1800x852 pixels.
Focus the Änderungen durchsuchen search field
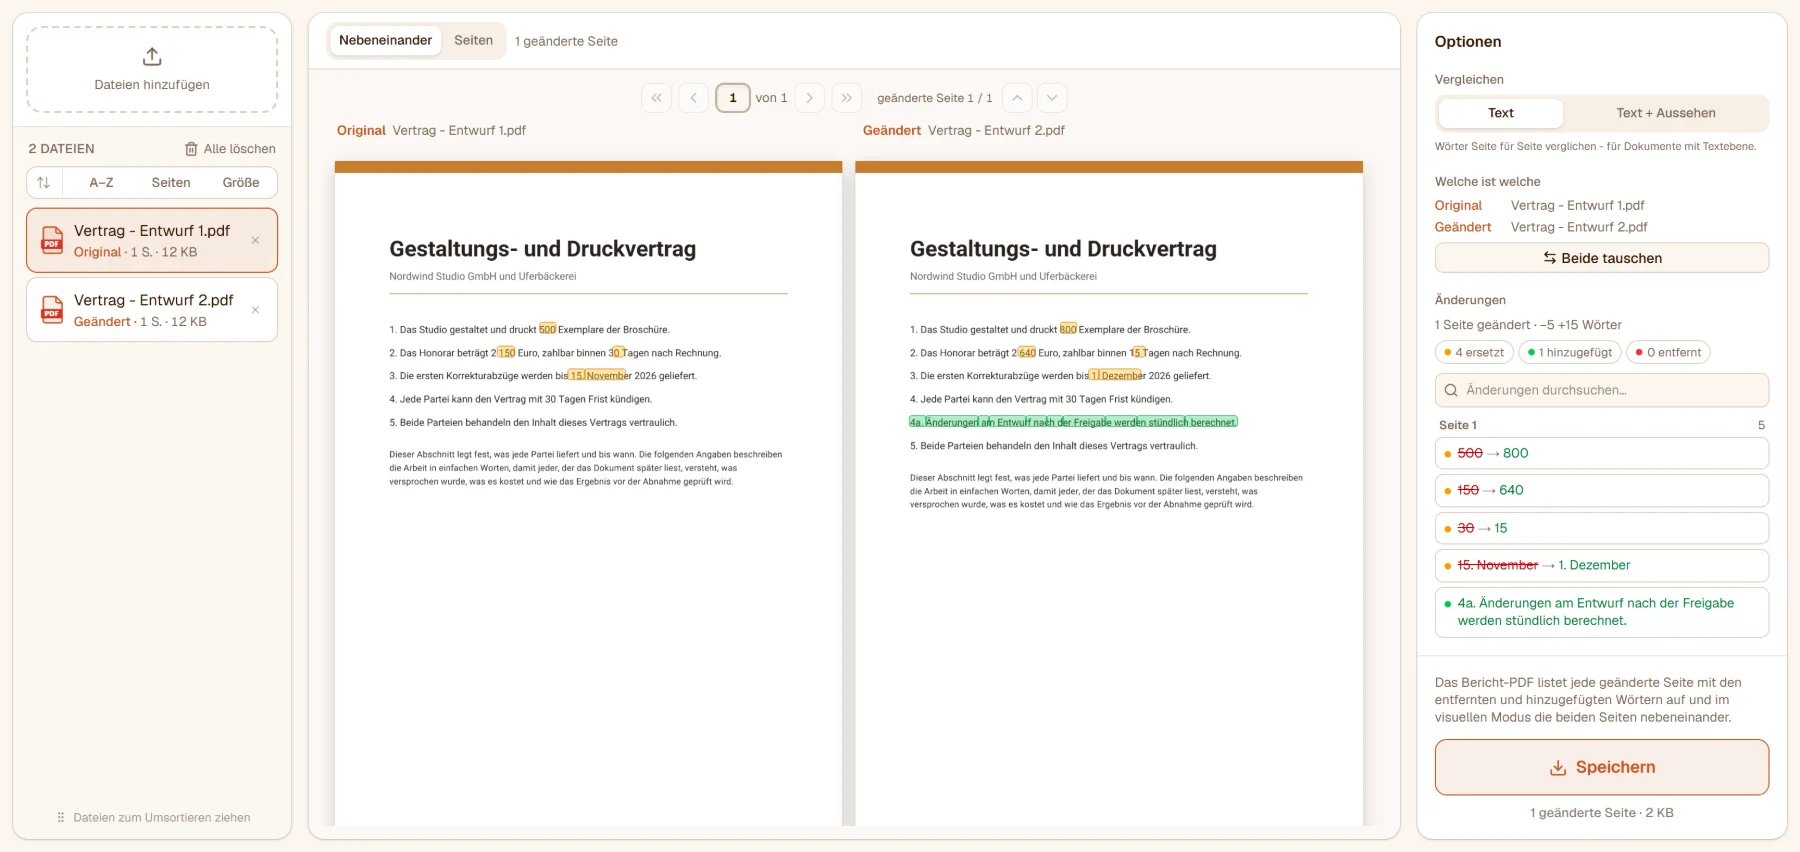tap(1601, 390)
